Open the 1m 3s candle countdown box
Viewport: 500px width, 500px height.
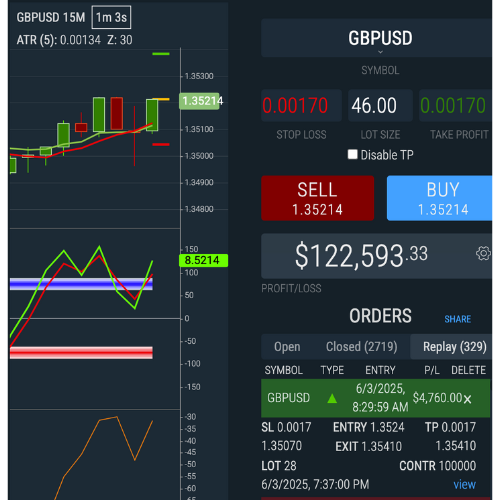pyautogui.click(x=111, y=17)
